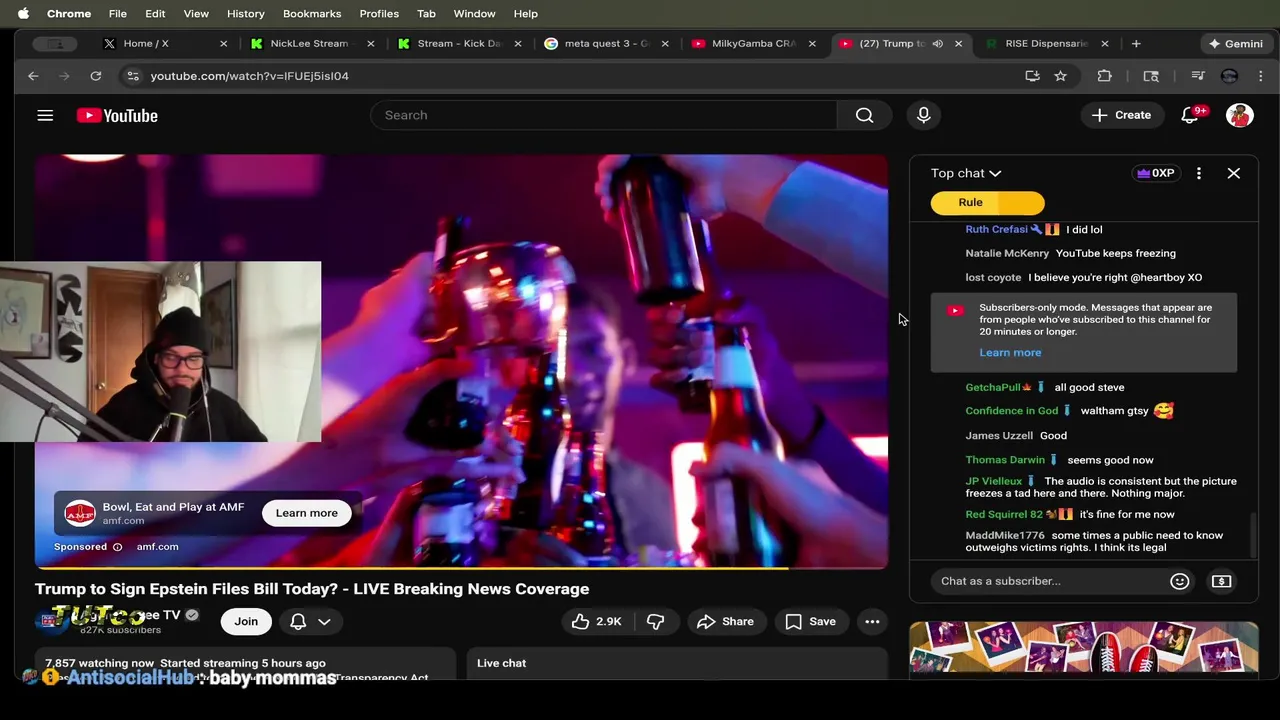Open live chat options menu

[1199, 173]
